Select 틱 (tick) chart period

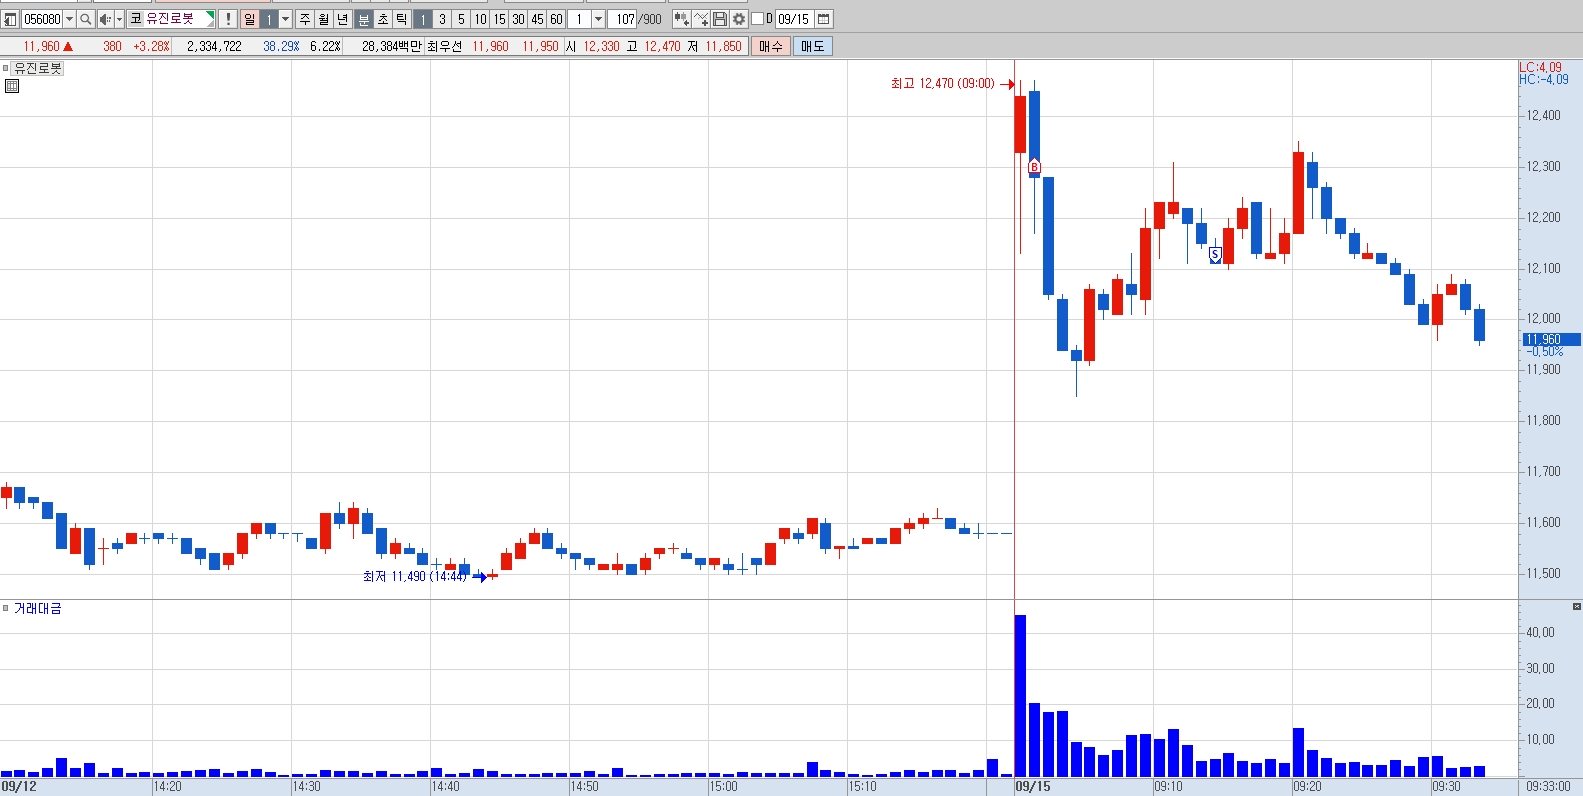[x=402, y=19]
